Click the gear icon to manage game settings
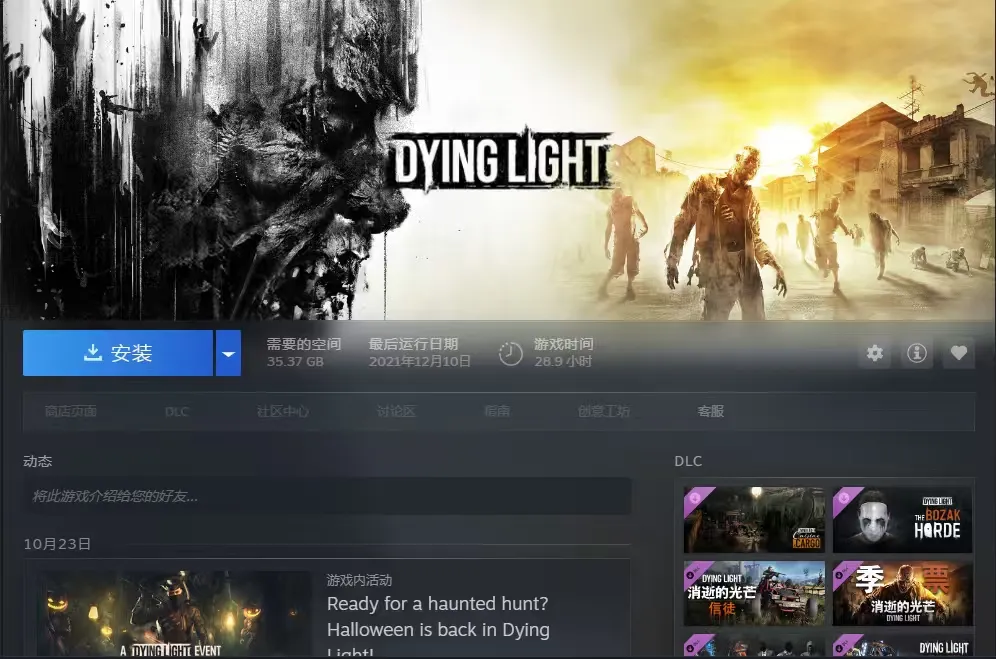 coord(875,353)
